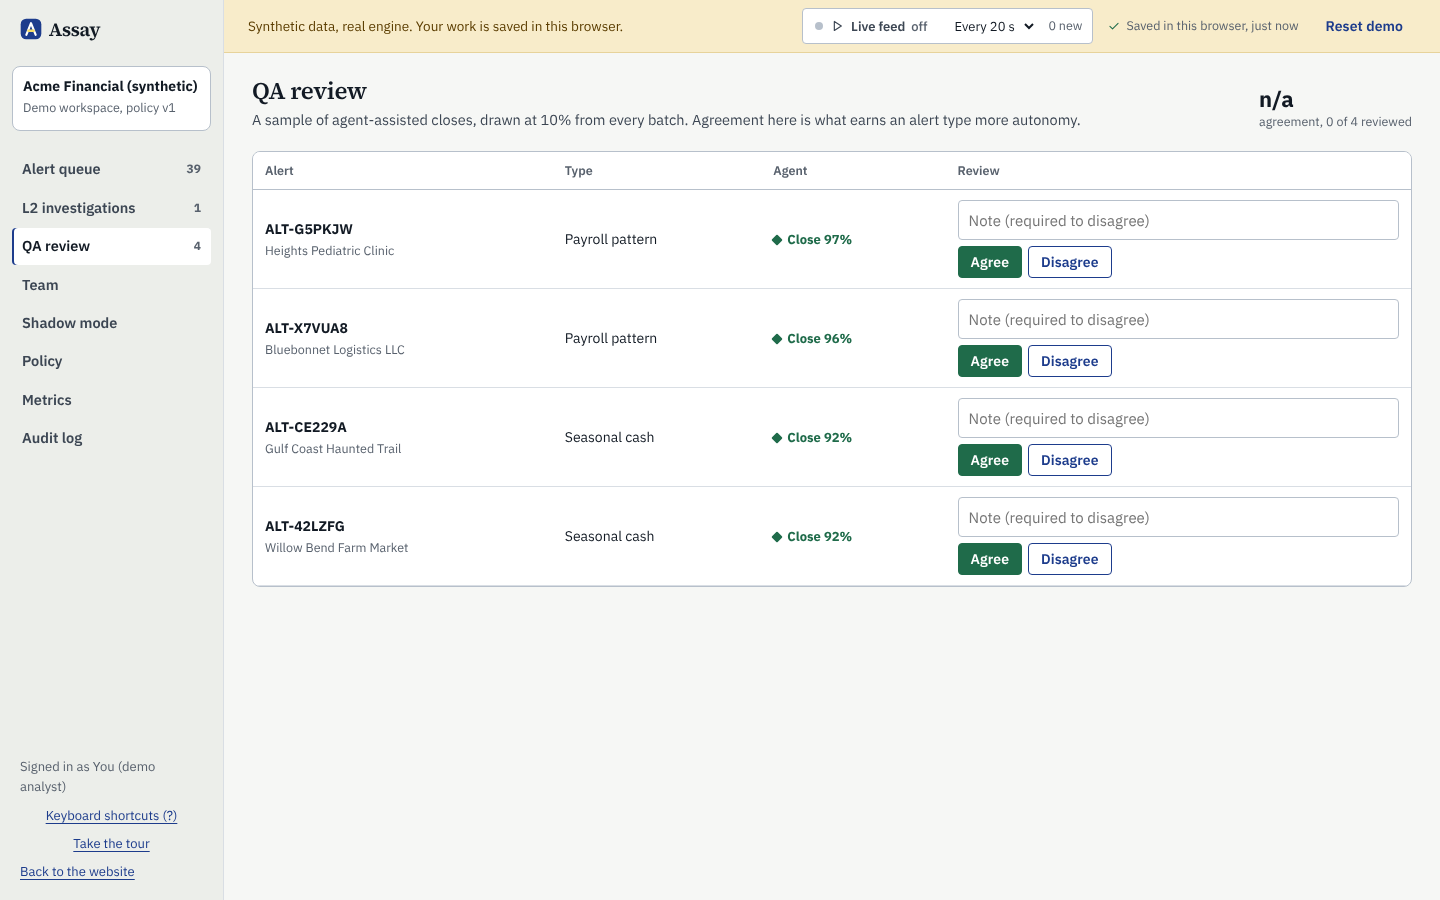Focus the note field for ALT-42LZFG
This screenshot has width=1440, height=900.
[1178, 517]
